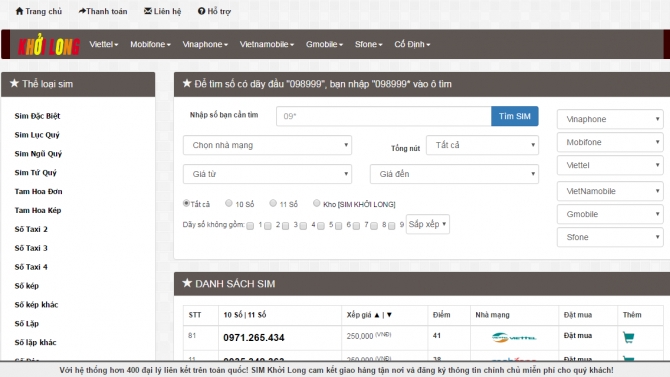
Task: Open the Vietnamobile menu in the navbar
Action: pos(267,44)
